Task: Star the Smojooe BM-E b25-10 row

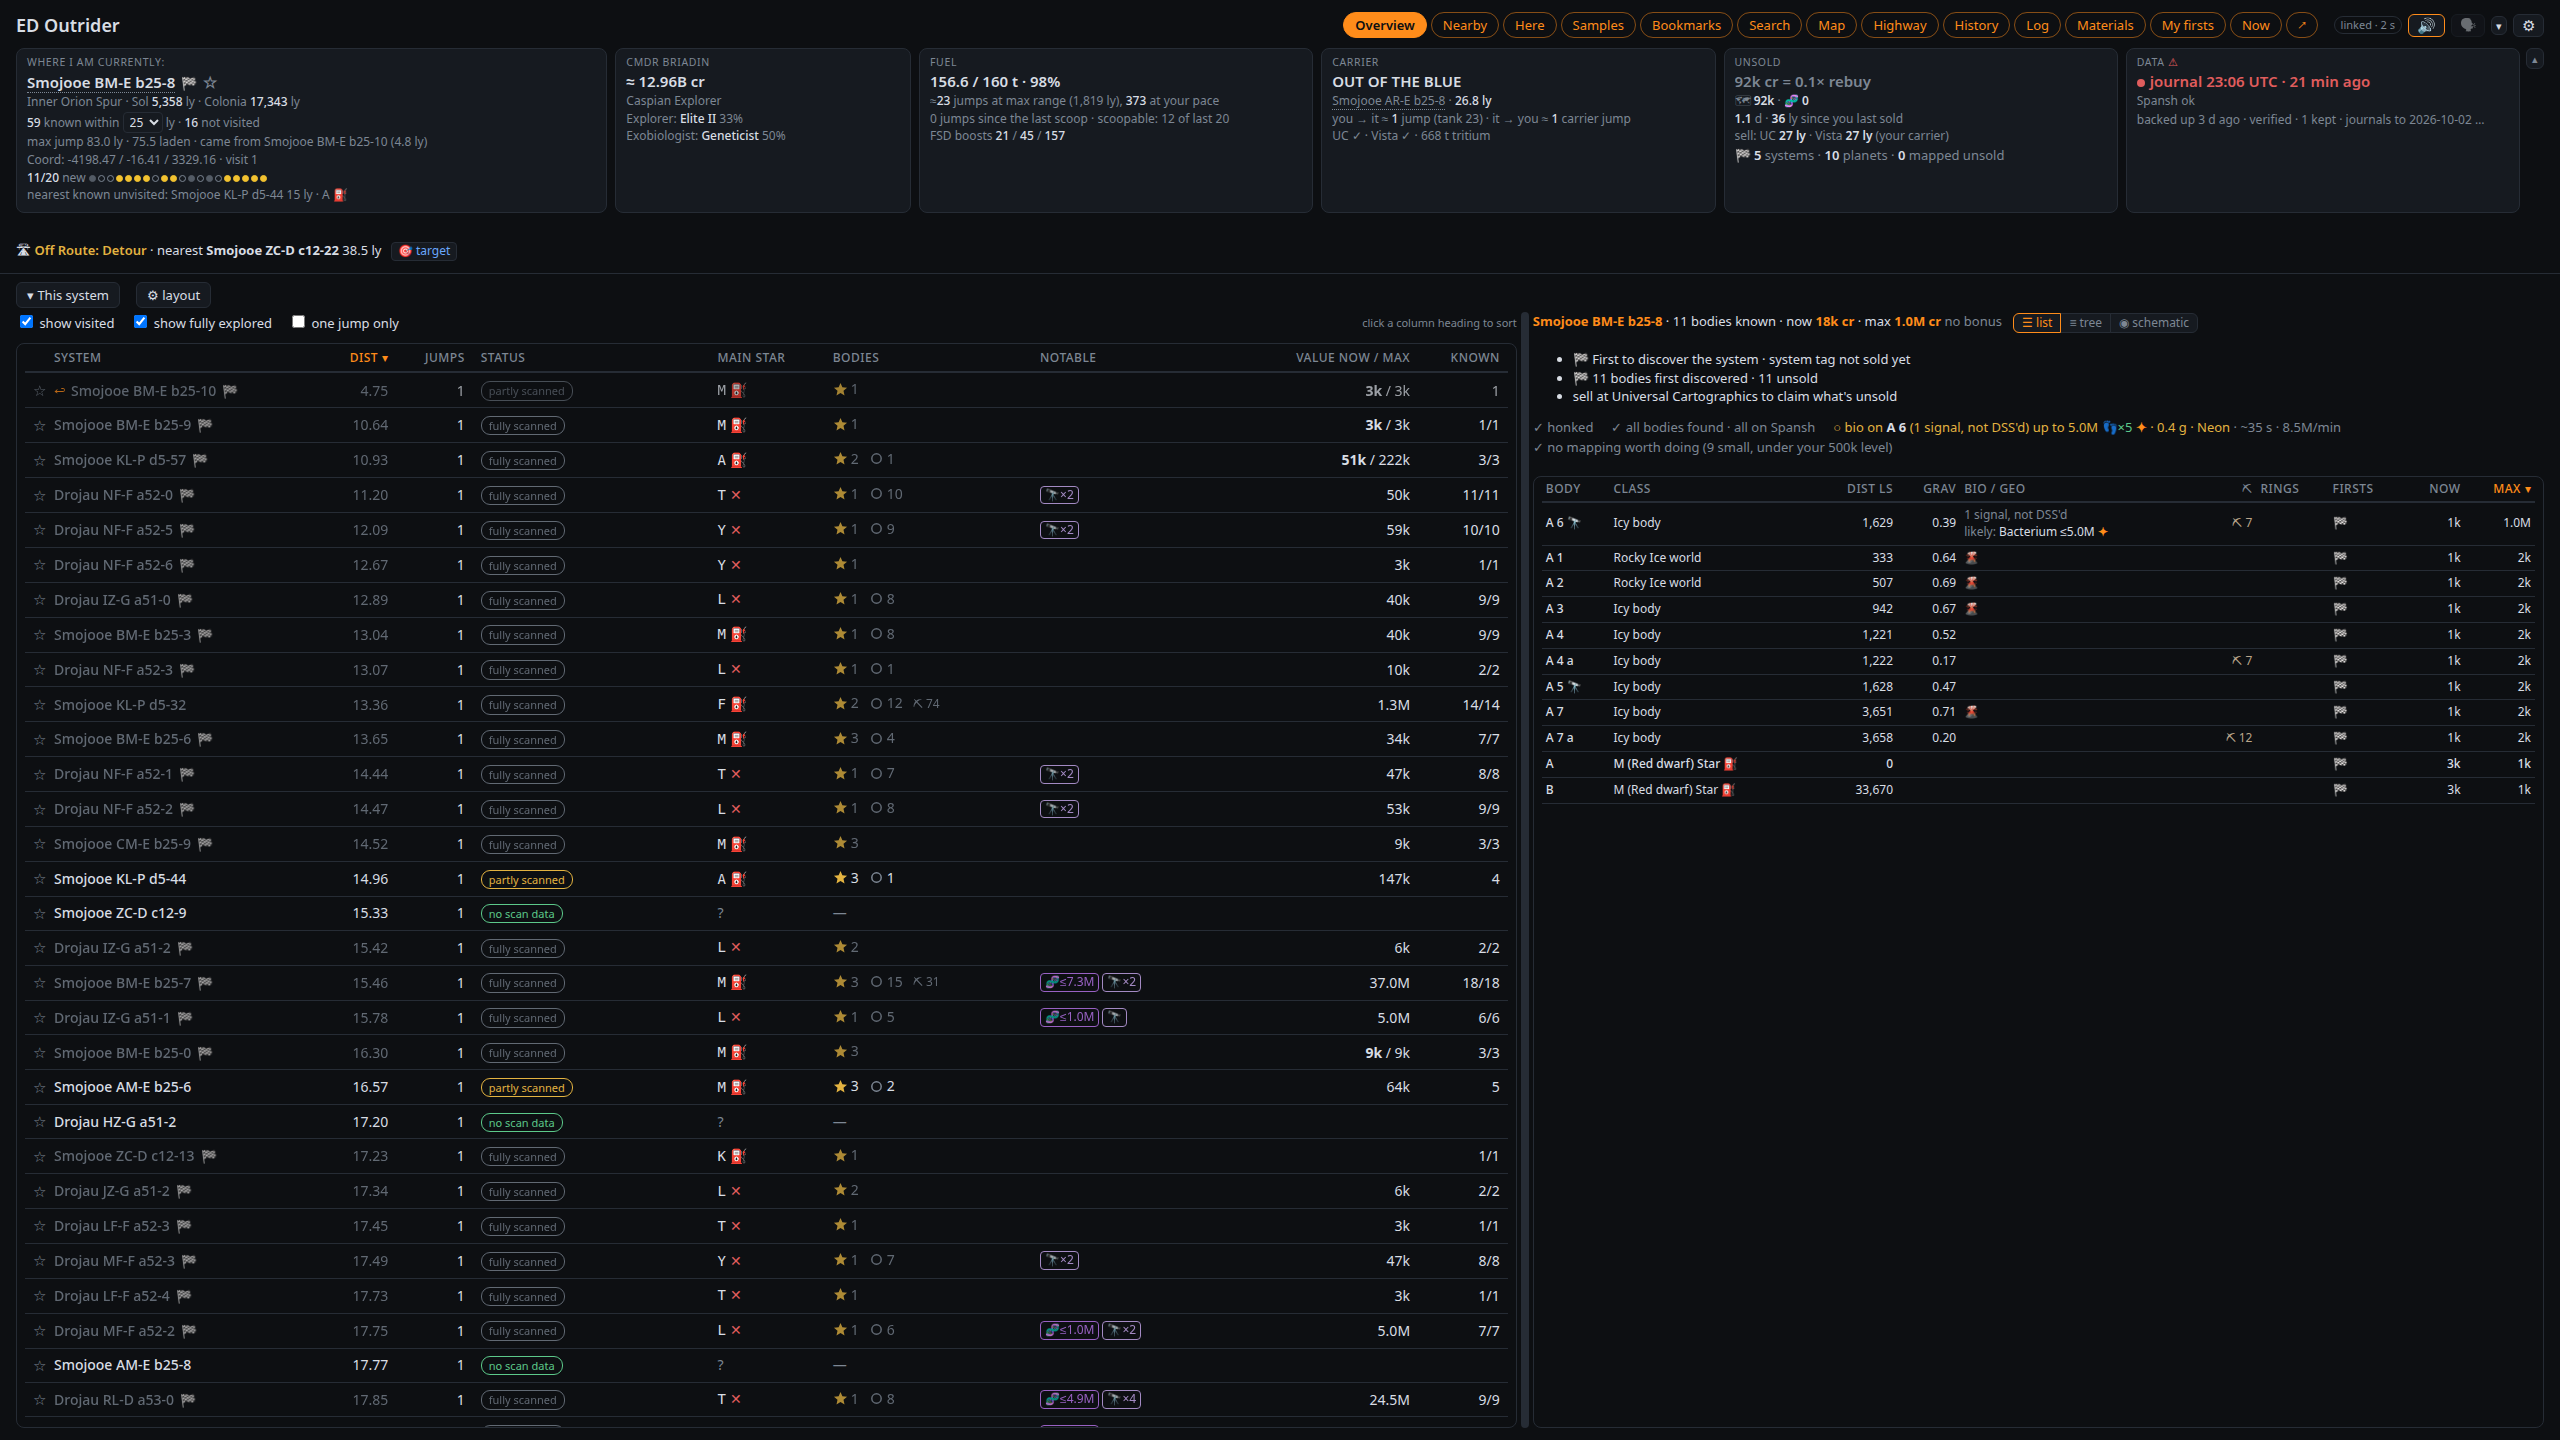Action: [40, 391]
